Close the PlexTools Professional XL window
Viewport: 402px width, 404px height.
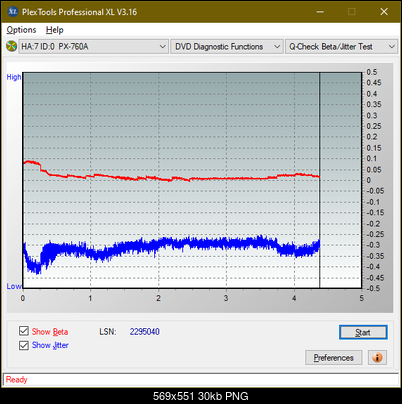click(x=384, y=12)
